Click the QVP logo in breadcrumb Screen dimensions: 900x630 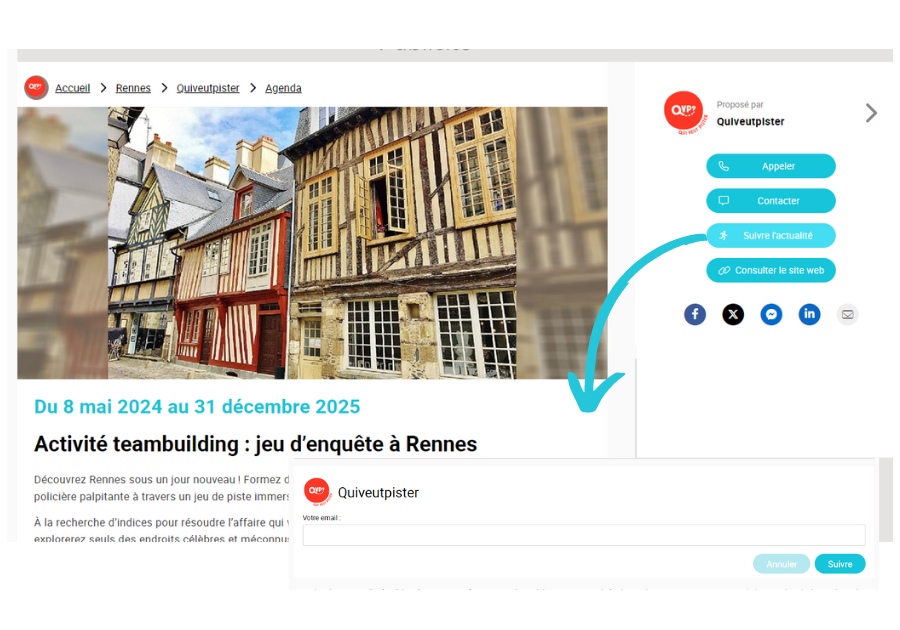click(36, 88)
